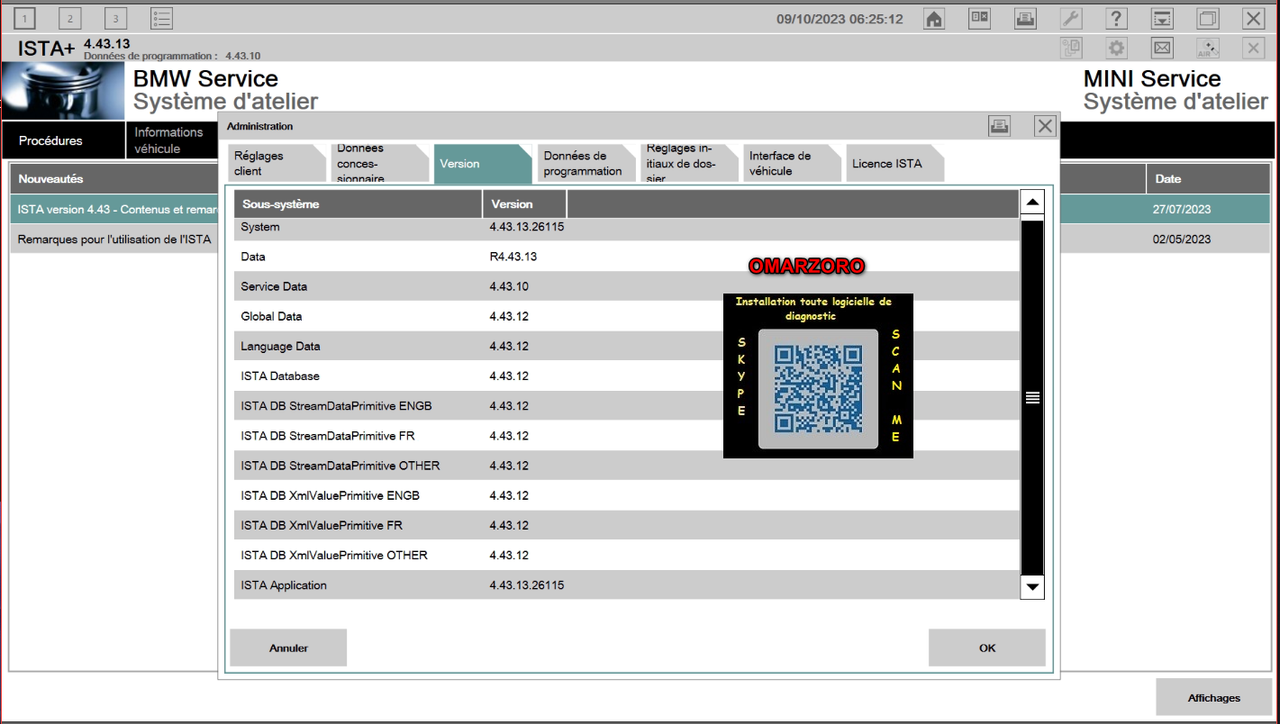The width and height of the screenshot is (1280, 724).
Task: Open the Home screen icon
Action: (x=934, y=19)
